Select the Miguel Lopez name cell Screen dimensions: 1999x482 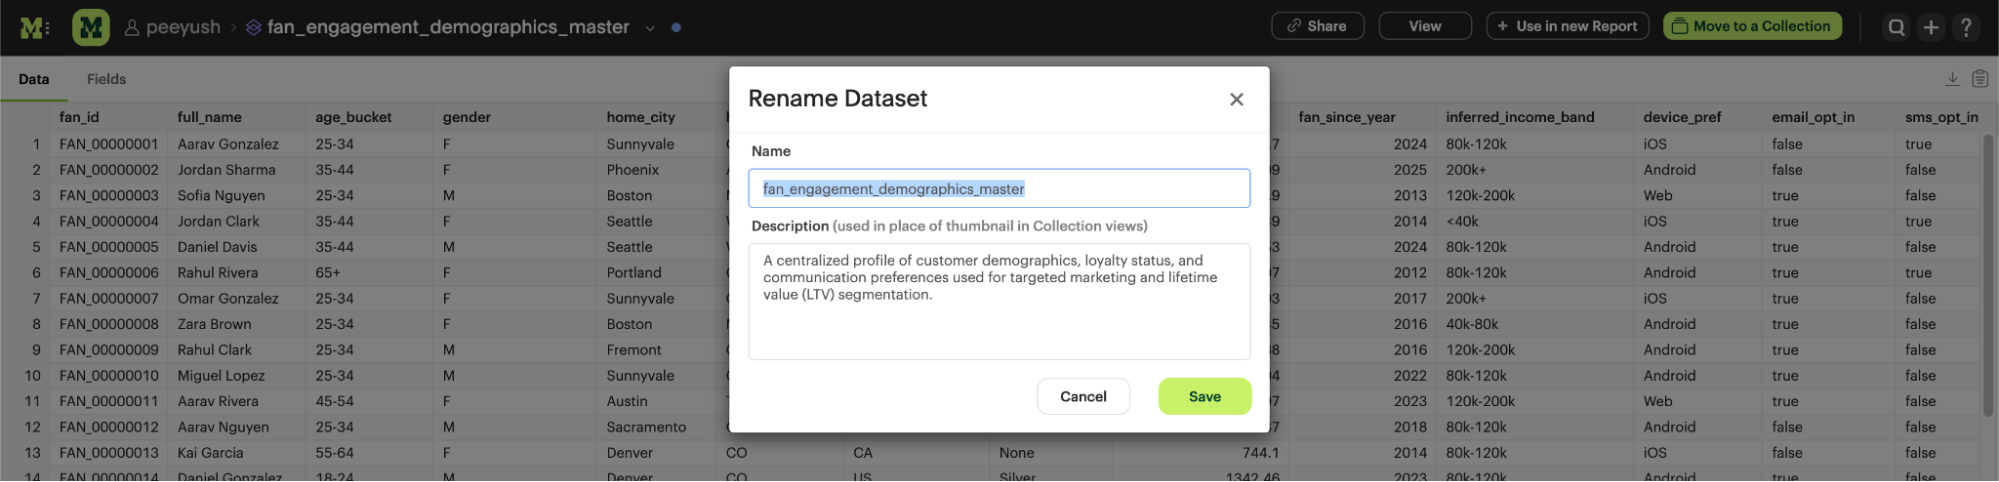click(x=221, y=376)
